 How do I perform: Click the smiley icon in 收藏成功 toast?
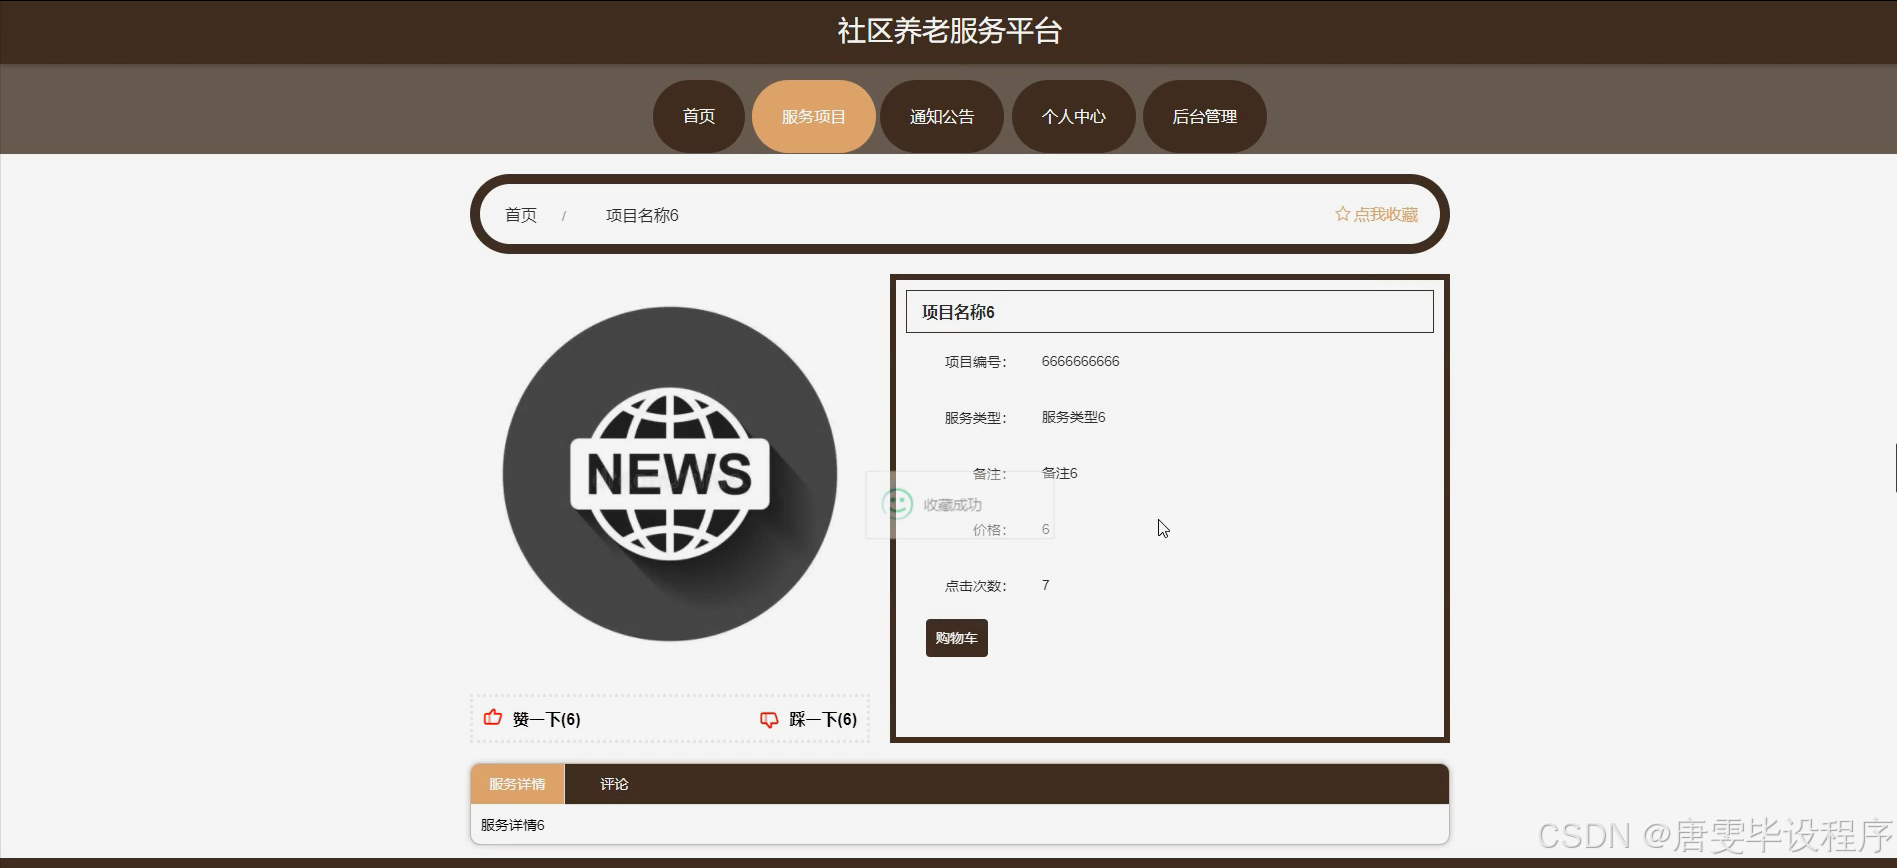click(x=897, y=503)
